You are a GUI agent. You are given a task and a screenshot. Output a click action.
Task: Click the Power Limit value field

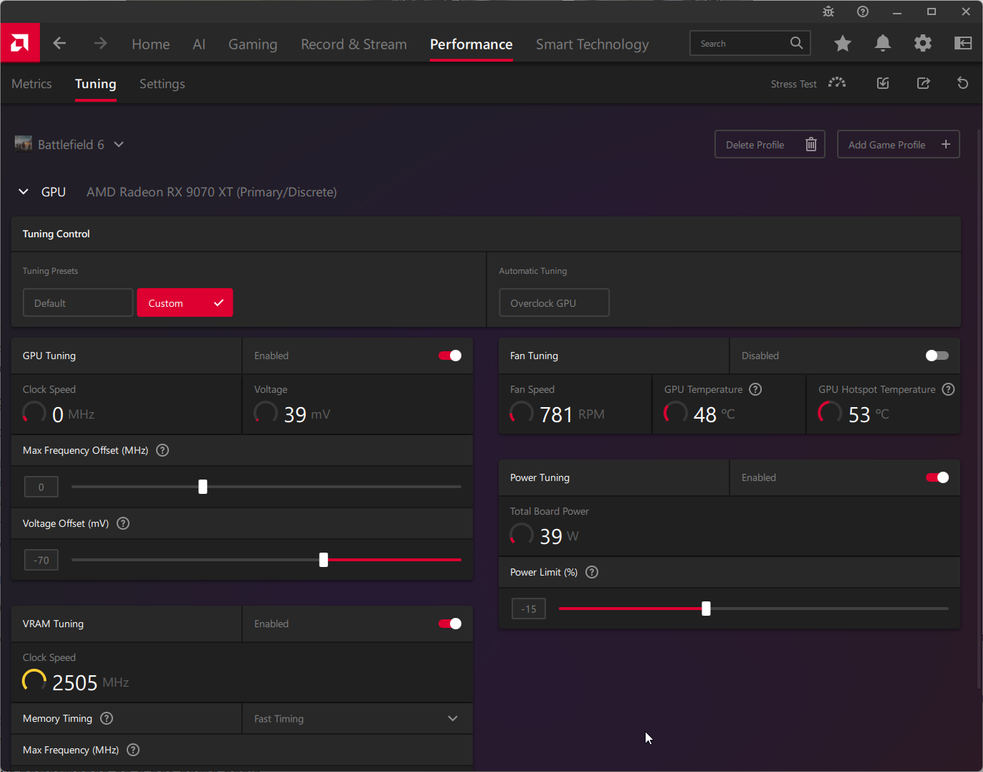tap(528, 609)
